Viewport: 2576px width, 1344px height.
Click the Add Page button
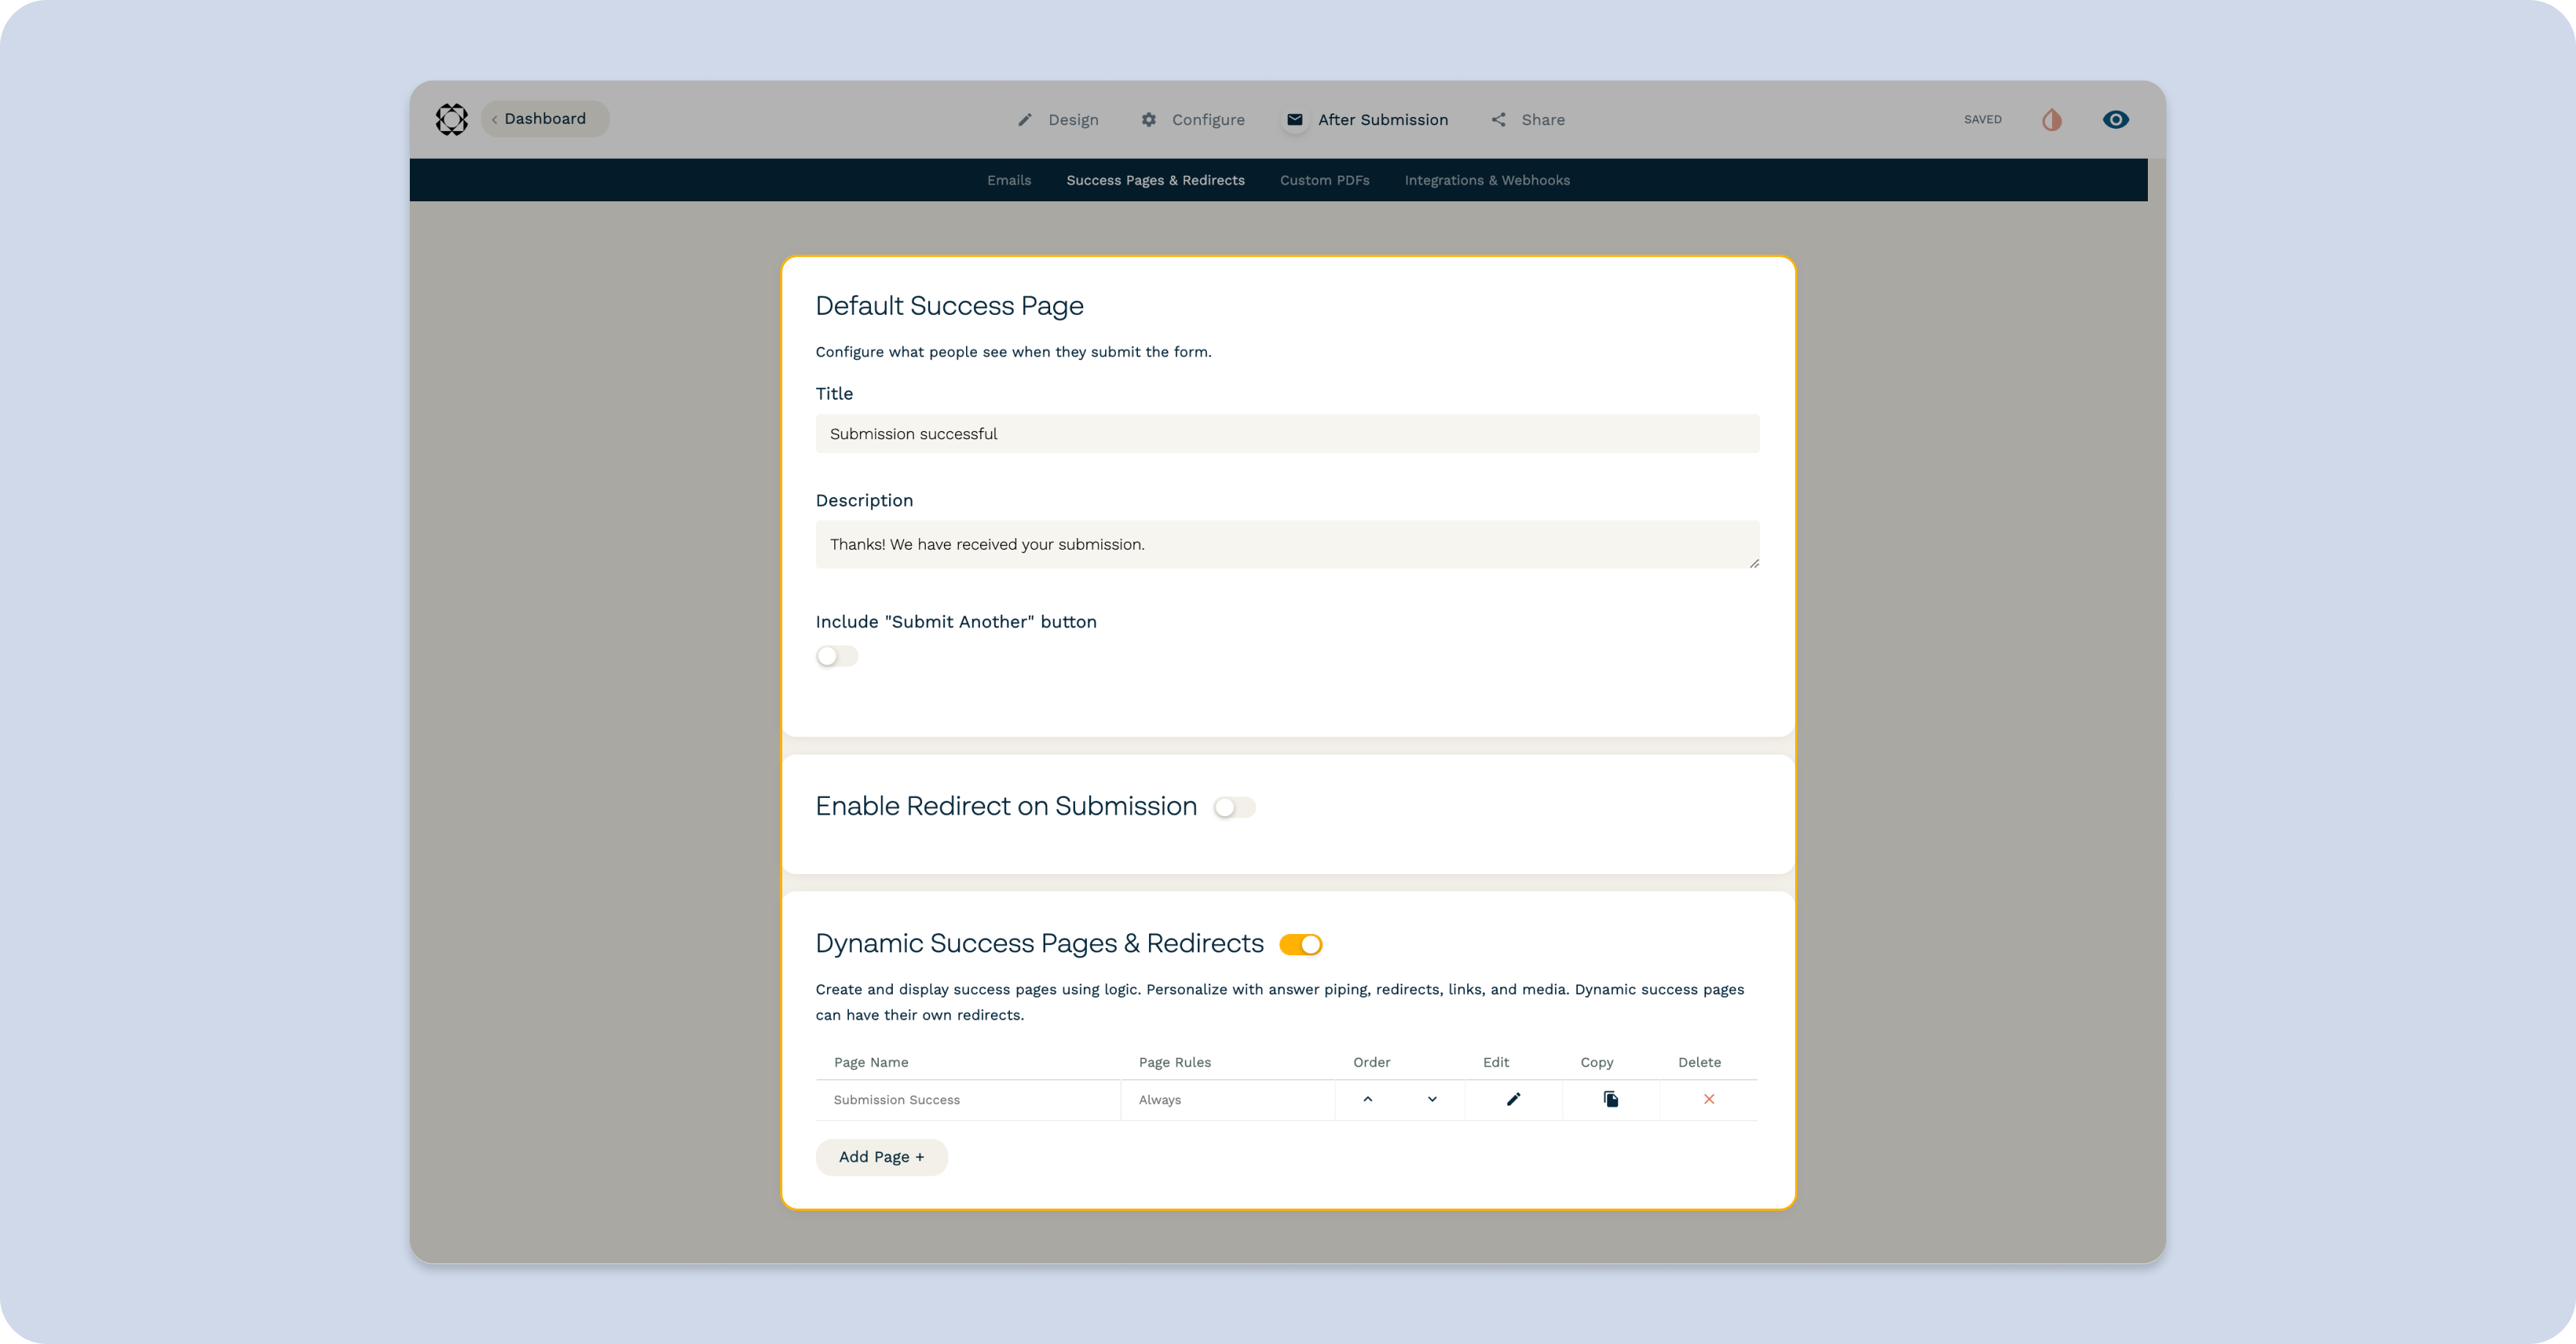881,1157
